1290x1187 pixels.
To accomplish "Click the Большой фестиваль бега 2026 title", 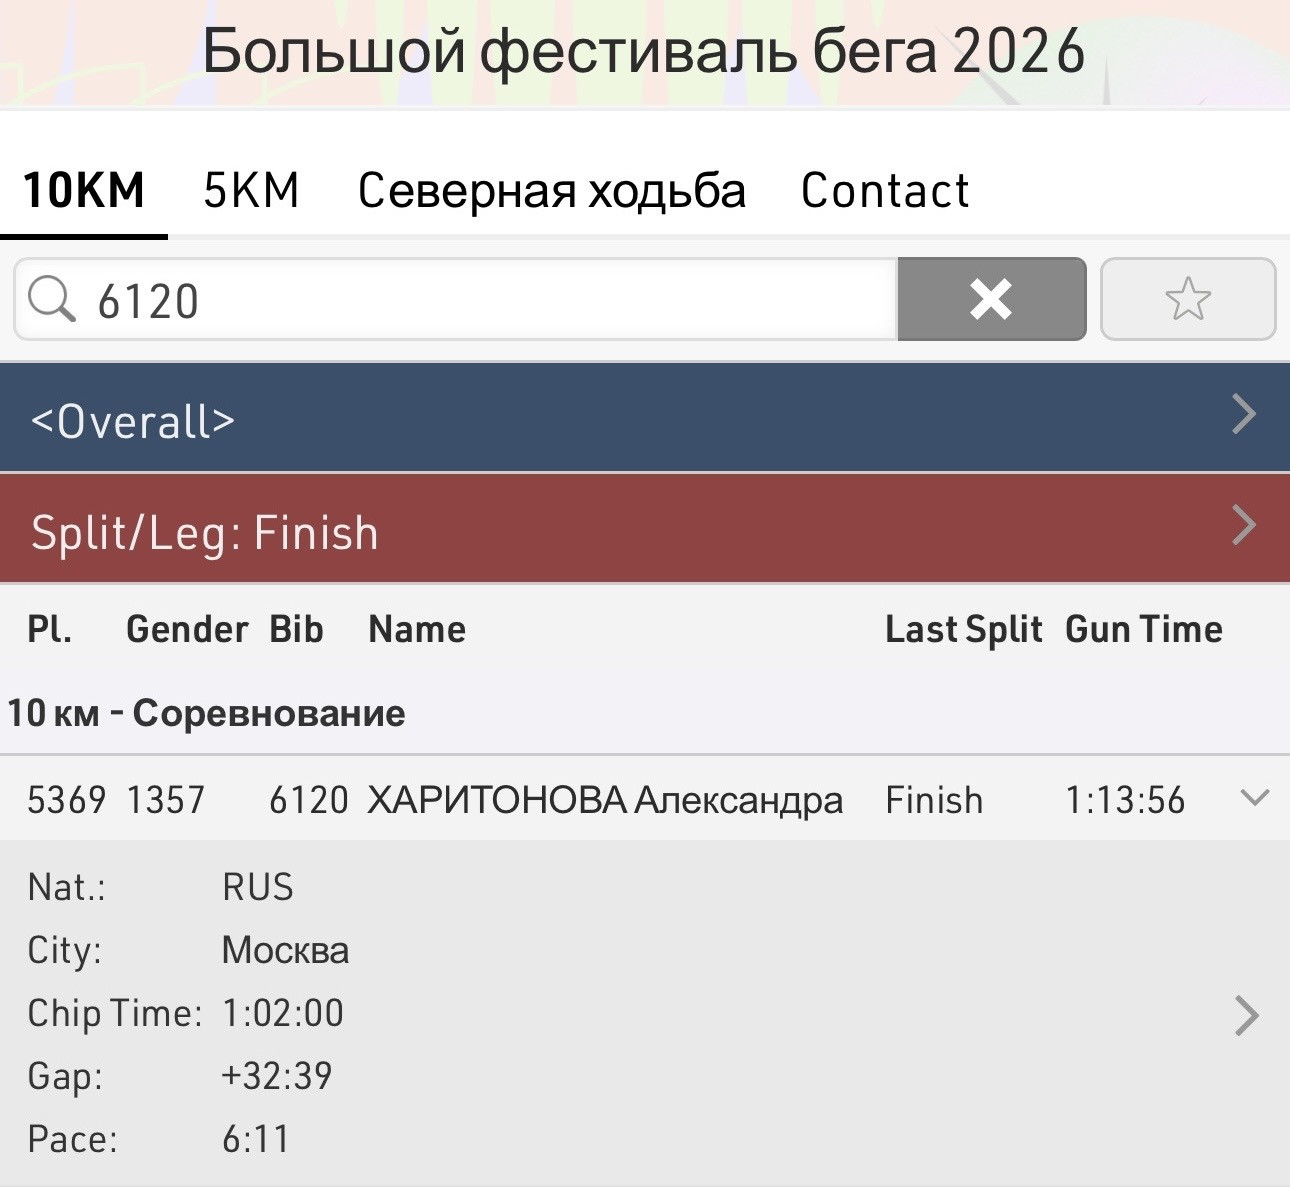I will (x=644, y=50).
